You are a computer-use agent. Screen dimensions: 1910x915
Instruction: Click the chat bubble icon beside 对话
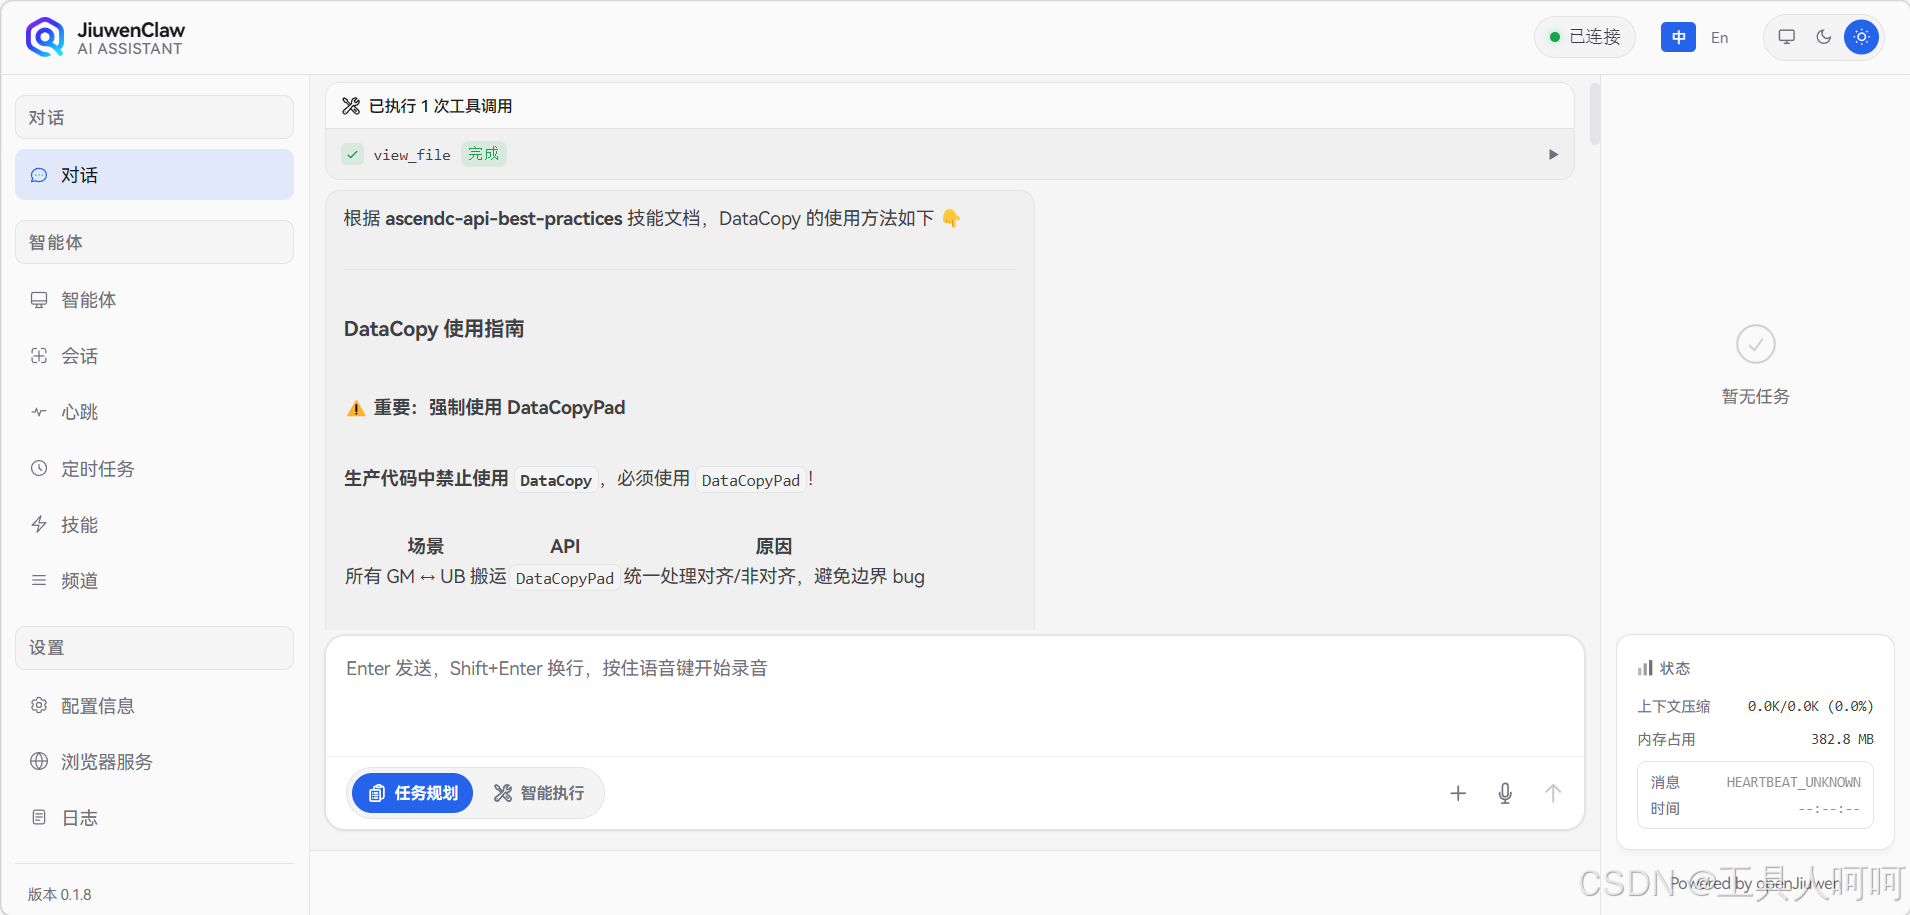39,175
